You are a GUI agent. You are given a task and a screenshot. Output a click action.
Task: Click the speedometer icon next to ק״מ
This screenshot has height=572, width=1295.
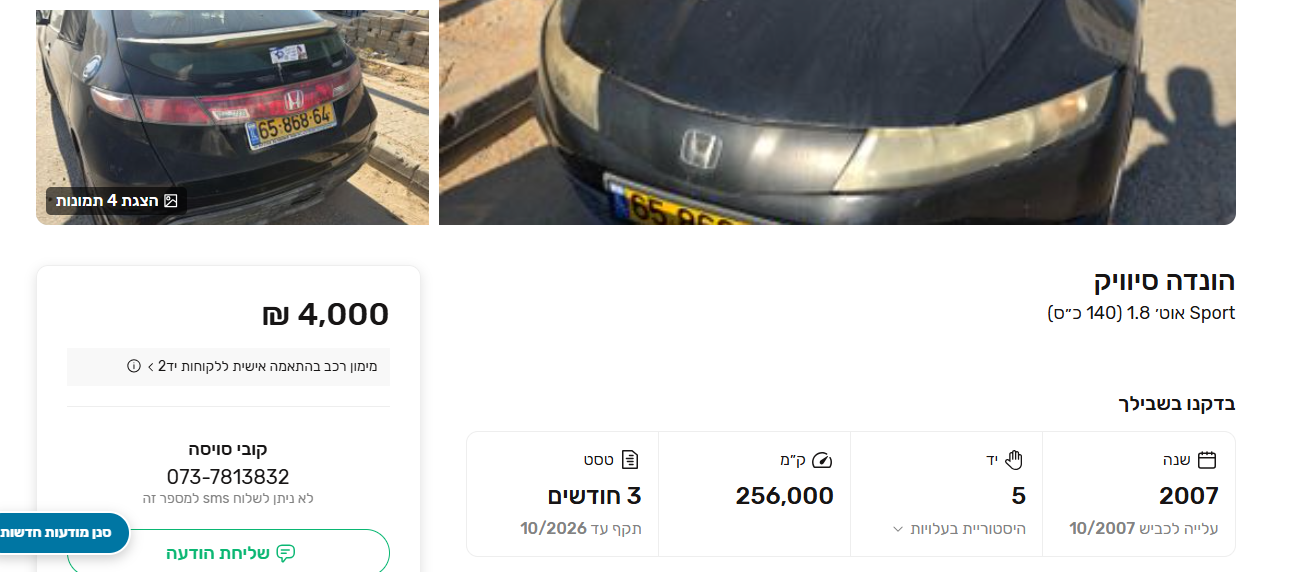click(x=822, y=460)
